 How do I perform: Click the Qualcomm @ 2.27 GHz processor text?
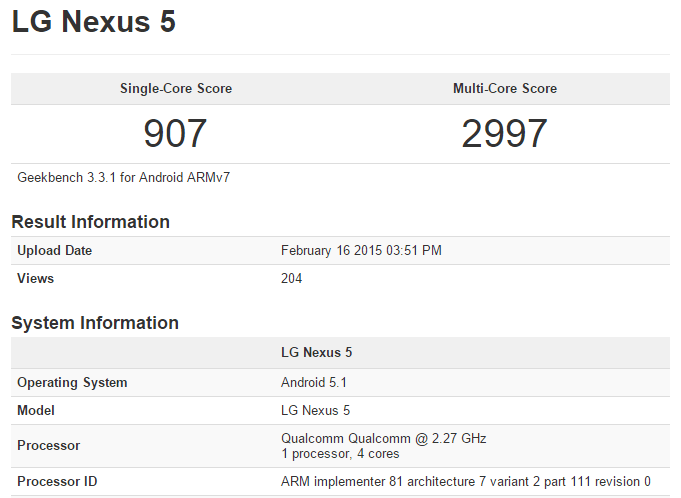point(383,439)
